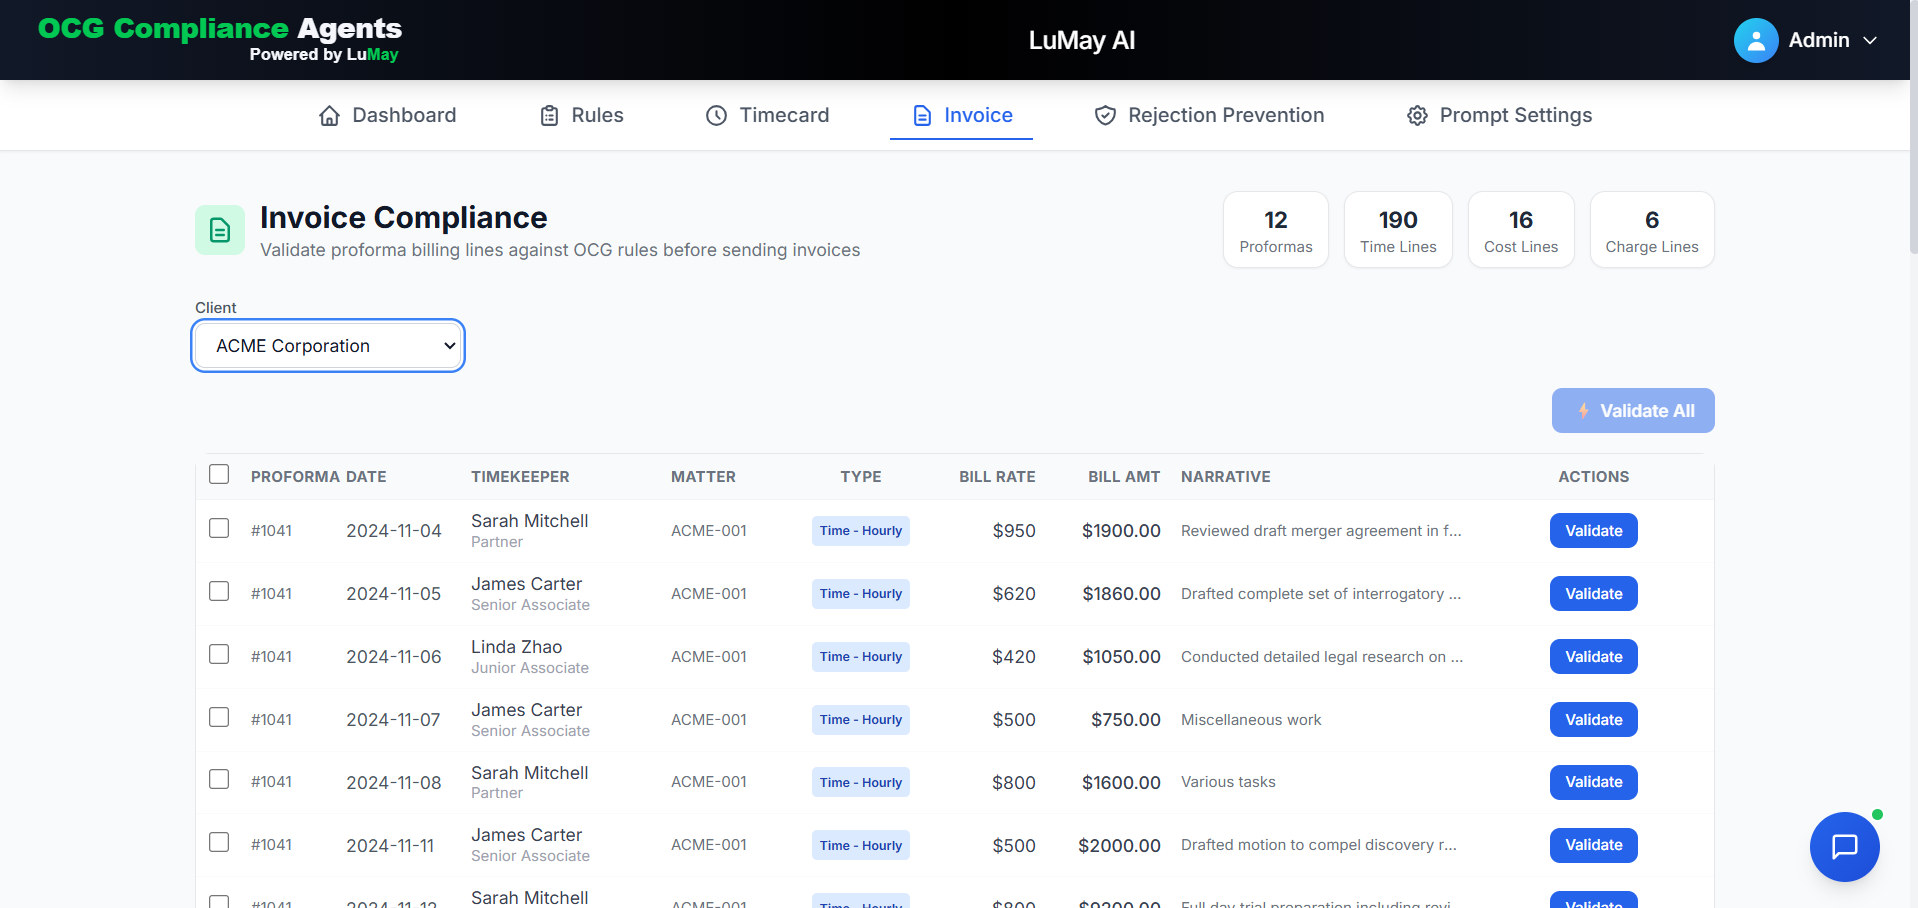Go to the Dashboard tab
The width and height of the screenshot is (1918, 908).
pyautogui.click(x=388, y=116)
